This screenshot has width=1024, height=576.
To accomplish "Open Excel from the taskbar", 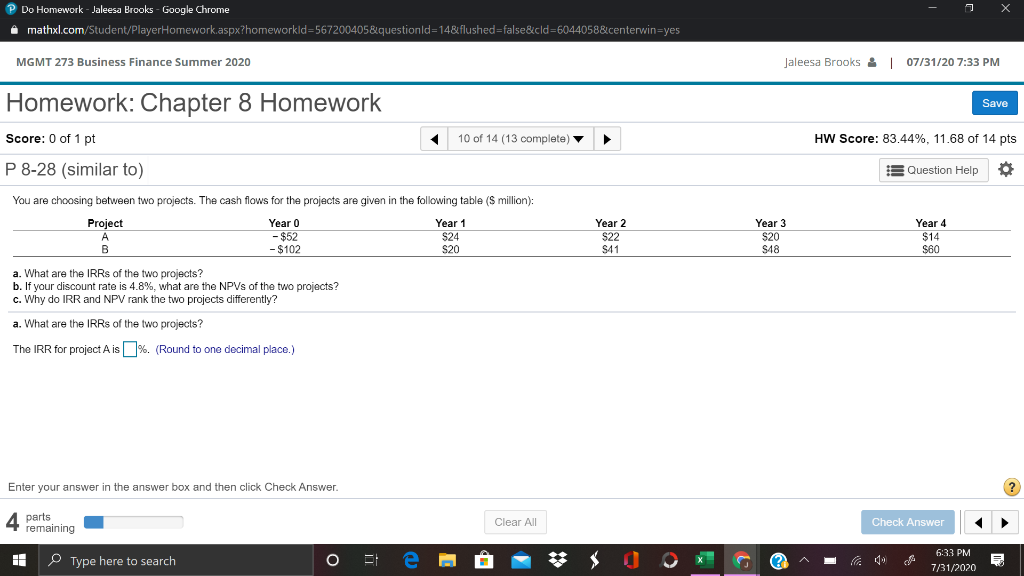I will [703, 560].
